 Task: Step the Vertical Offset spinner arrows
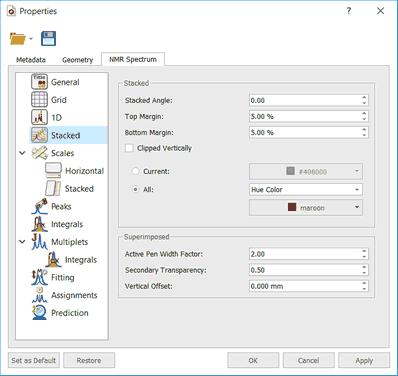364,286
